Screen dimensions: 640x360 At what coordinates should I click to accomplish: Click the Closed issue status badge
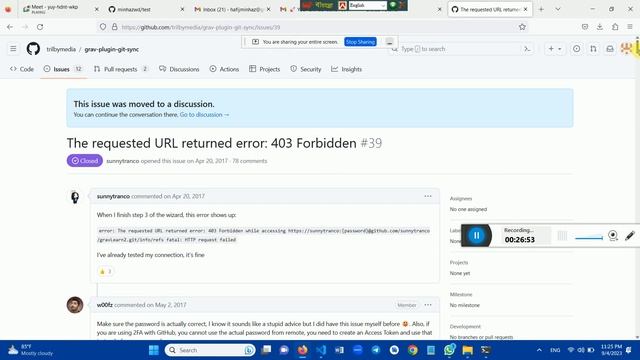pyautogui.click(x=85, y=161)
